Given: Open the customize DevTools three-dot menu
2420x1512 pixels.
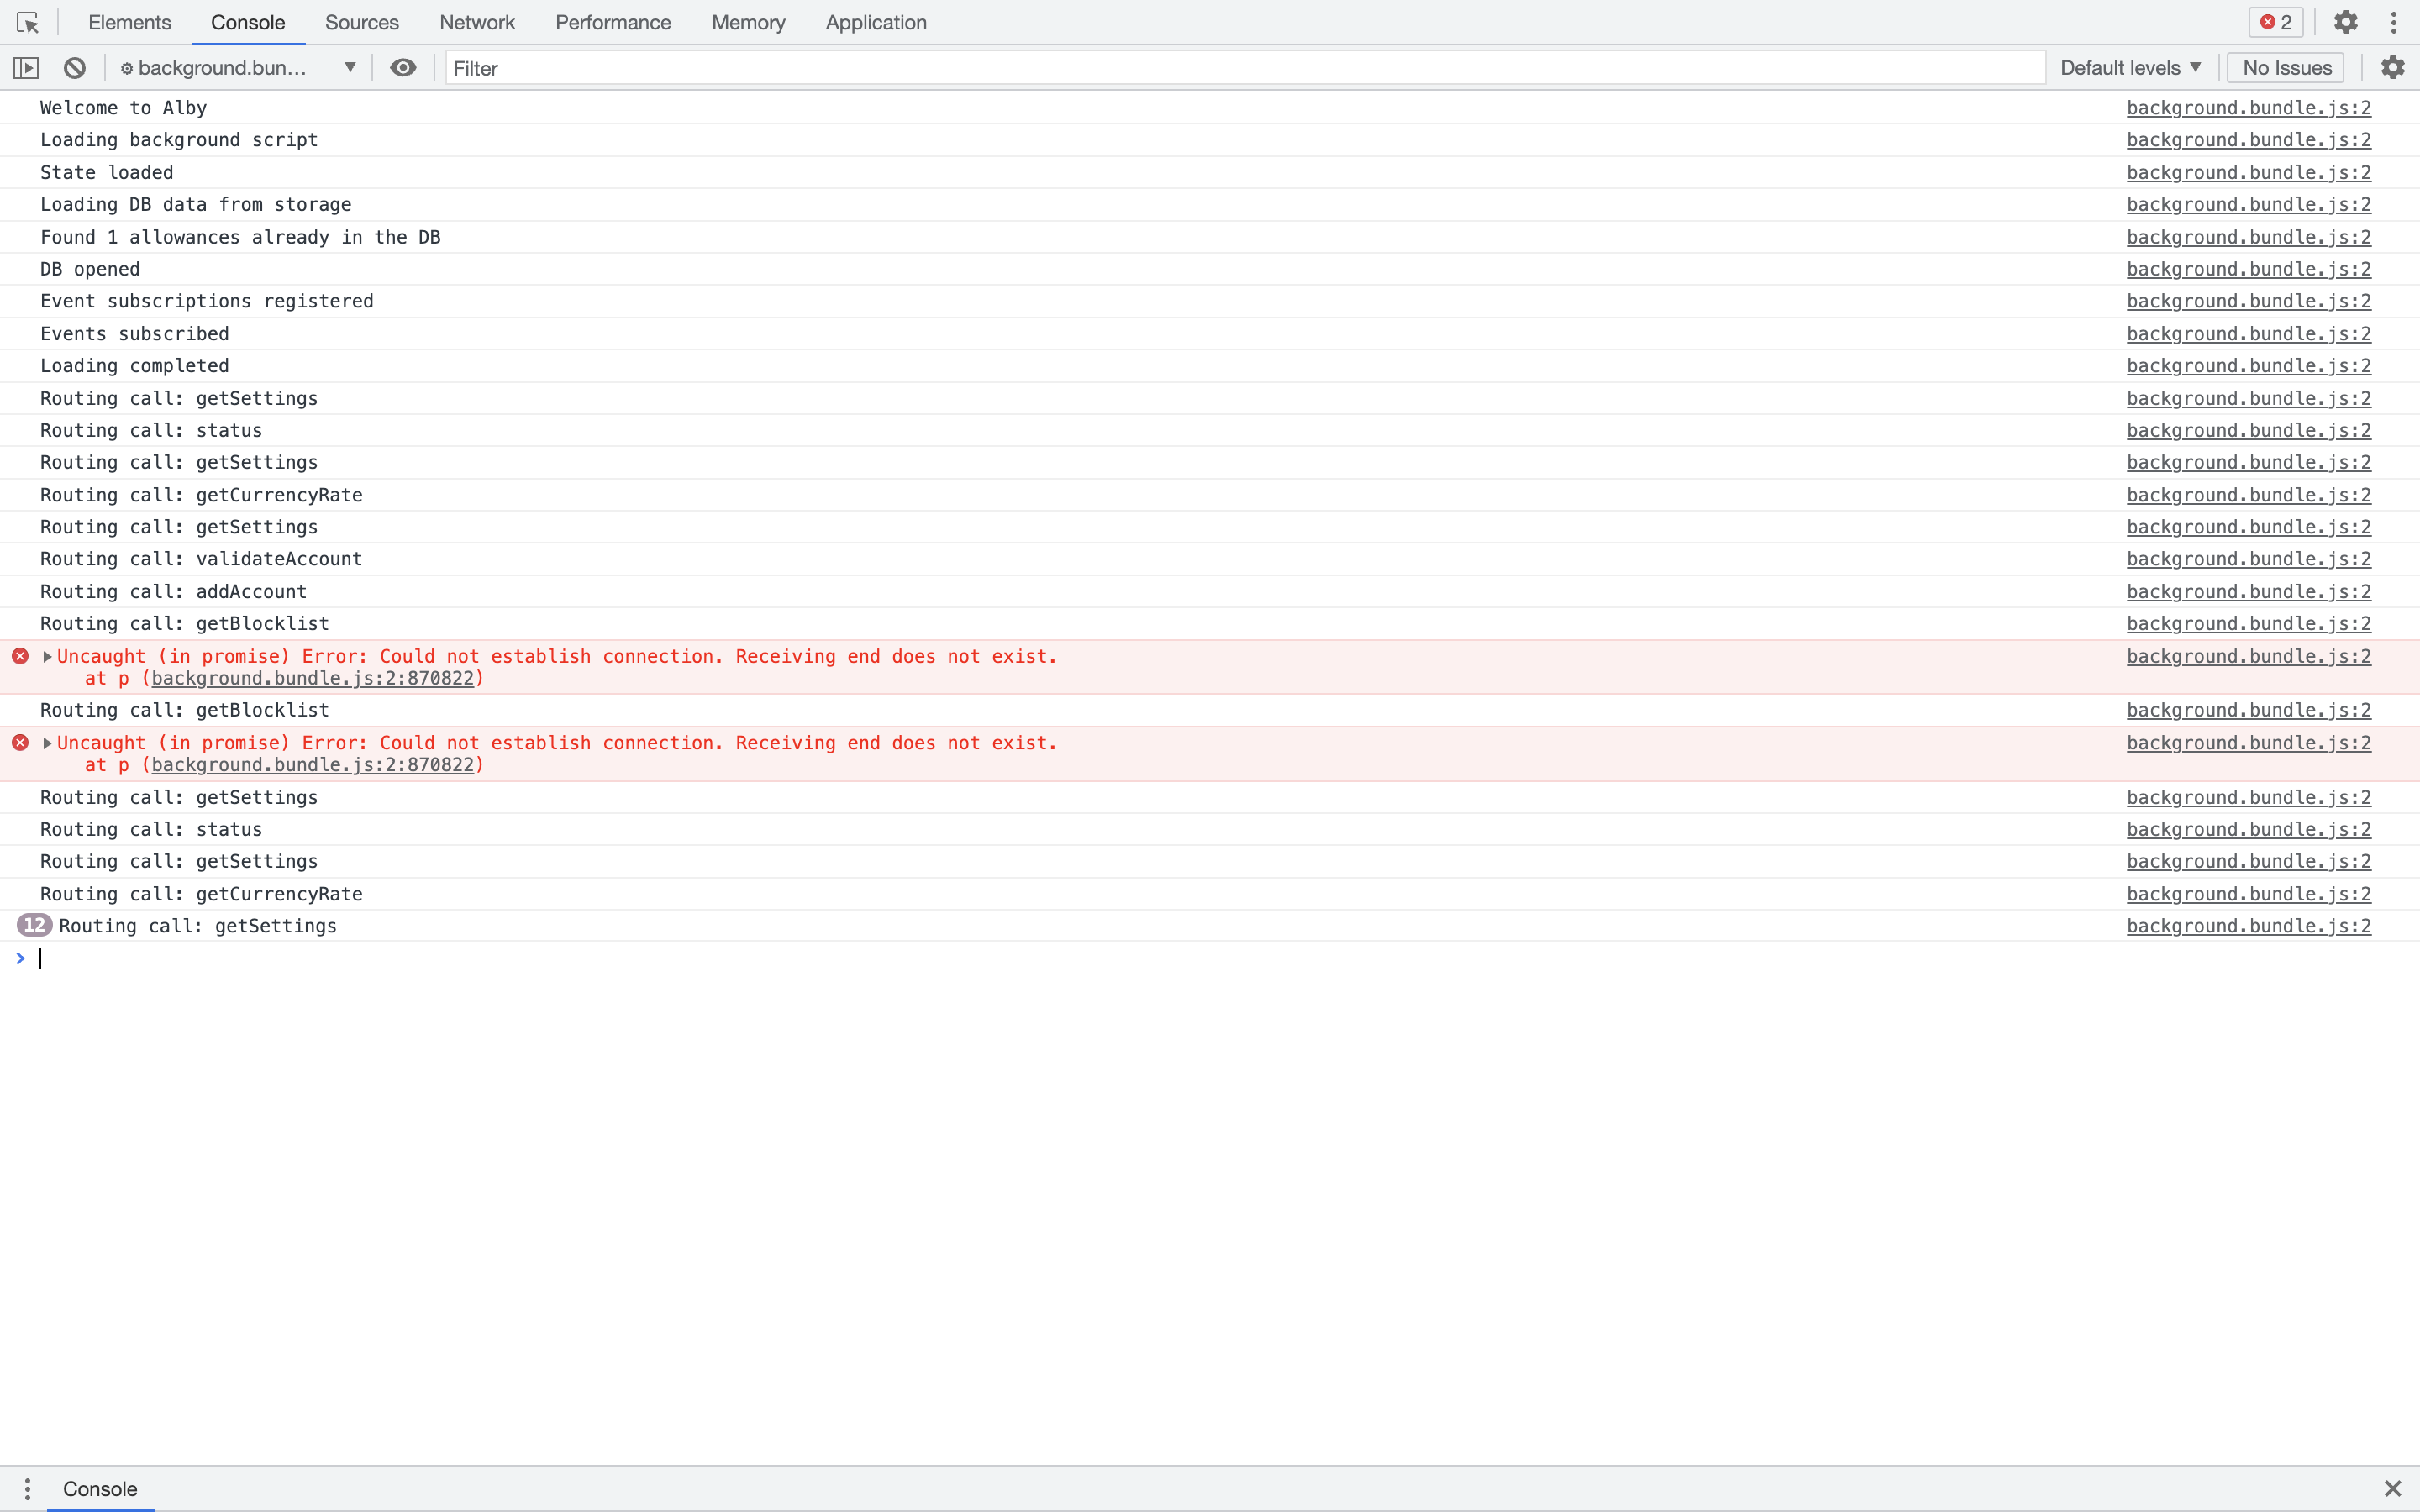Looking at the screenshot, I should point(2394,22).
